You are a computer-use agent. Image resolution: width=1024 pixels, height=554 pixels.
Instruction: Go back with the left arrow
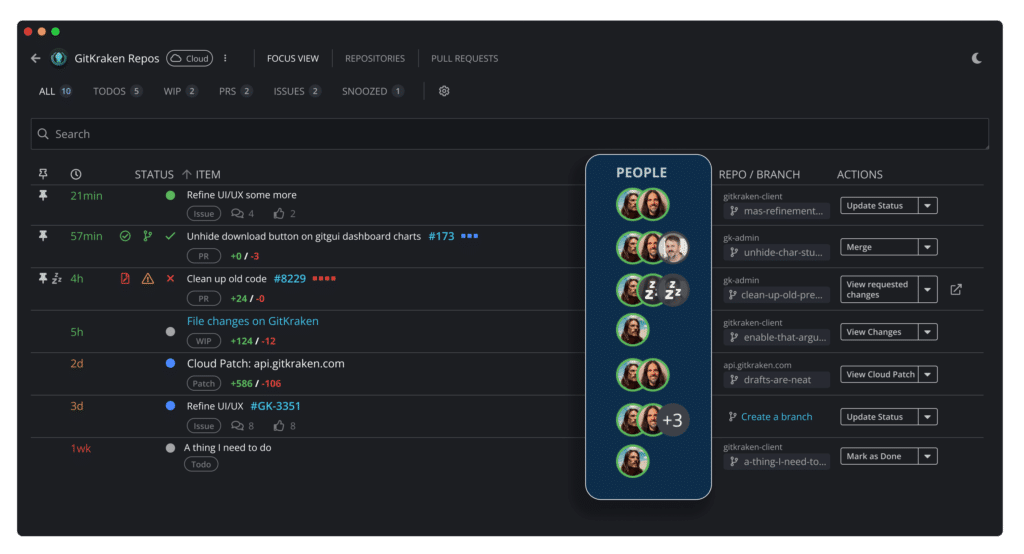click(x=35, y=58)
